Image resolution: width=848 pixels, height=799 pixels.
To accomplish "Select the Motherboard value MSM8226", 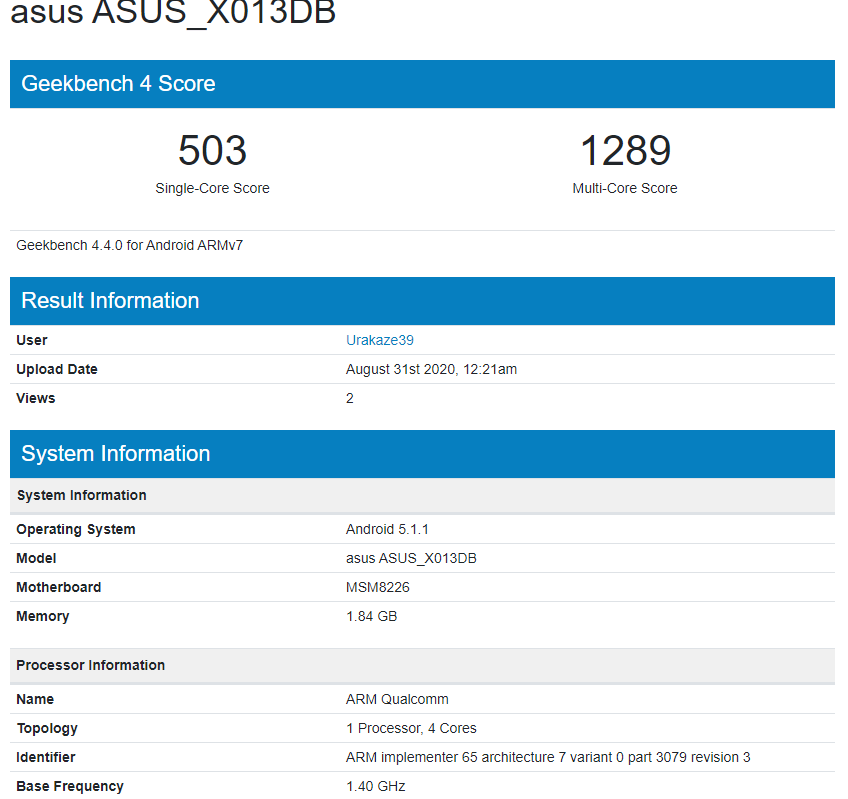I will [x=378, y=587].
